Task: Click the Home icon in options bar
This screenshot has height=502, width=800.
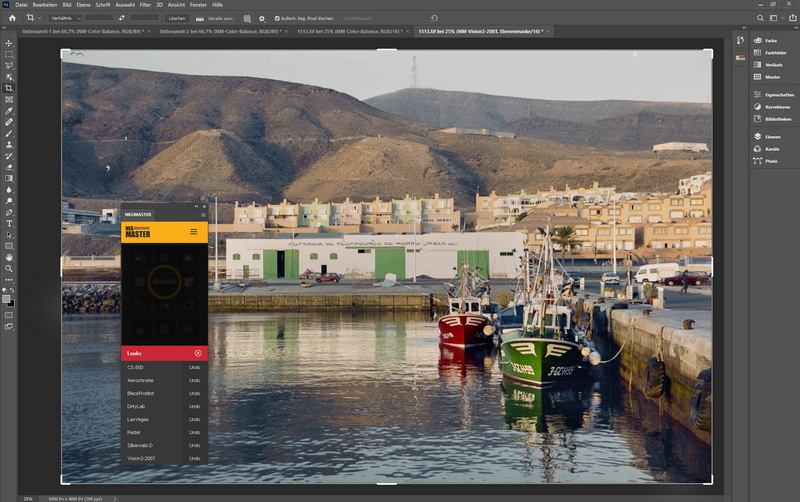Action: [x=13, y=18]
